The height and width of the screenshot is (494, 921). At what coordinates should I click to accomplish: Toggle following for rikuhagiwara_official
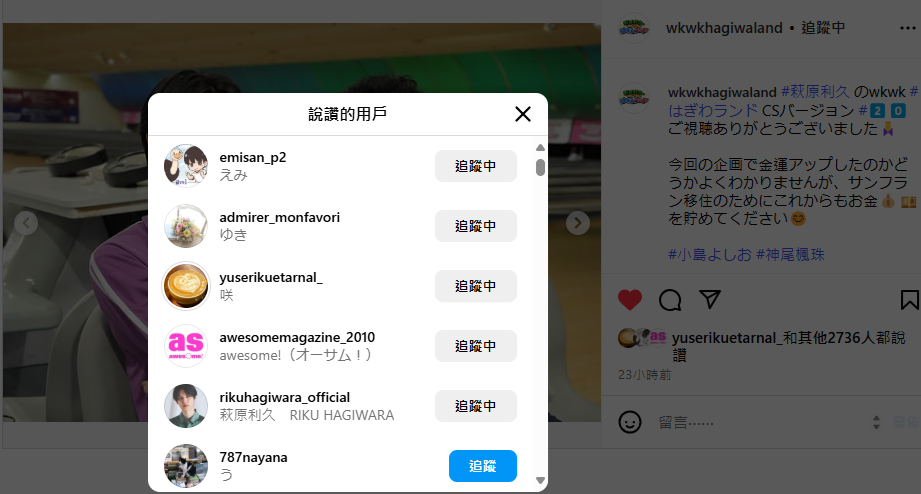click(476, 406)
